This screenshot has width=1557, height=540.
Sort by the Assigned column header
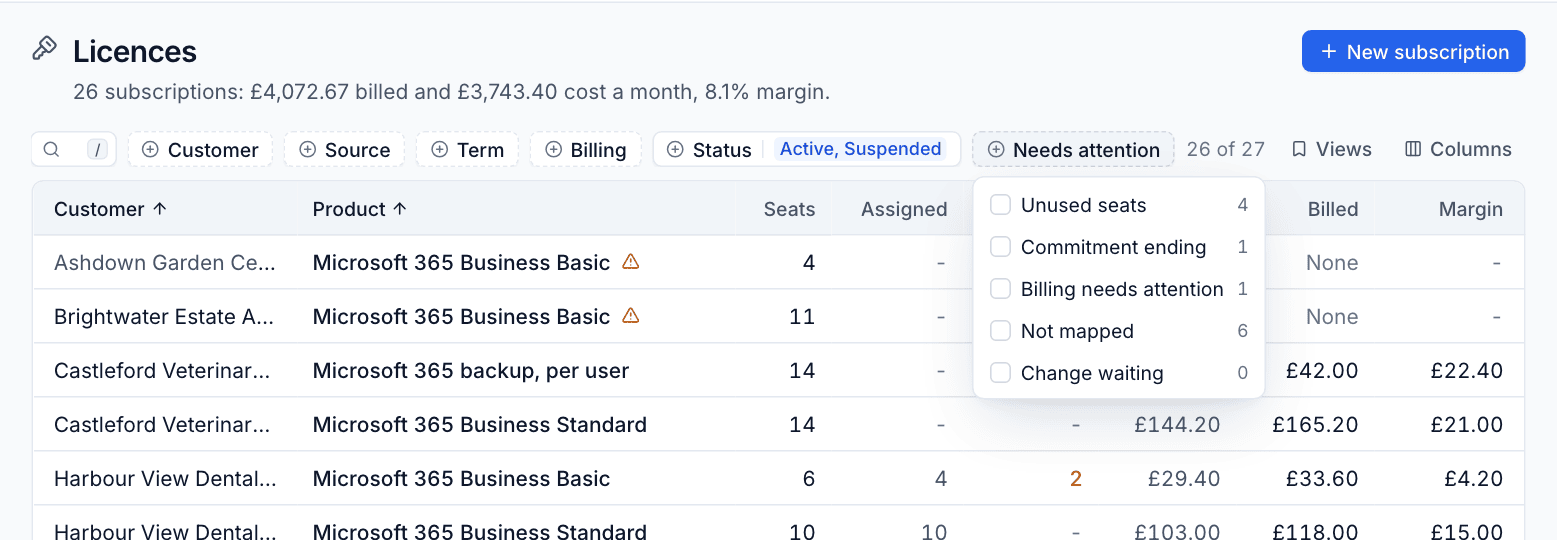click(x=904, y=209)
